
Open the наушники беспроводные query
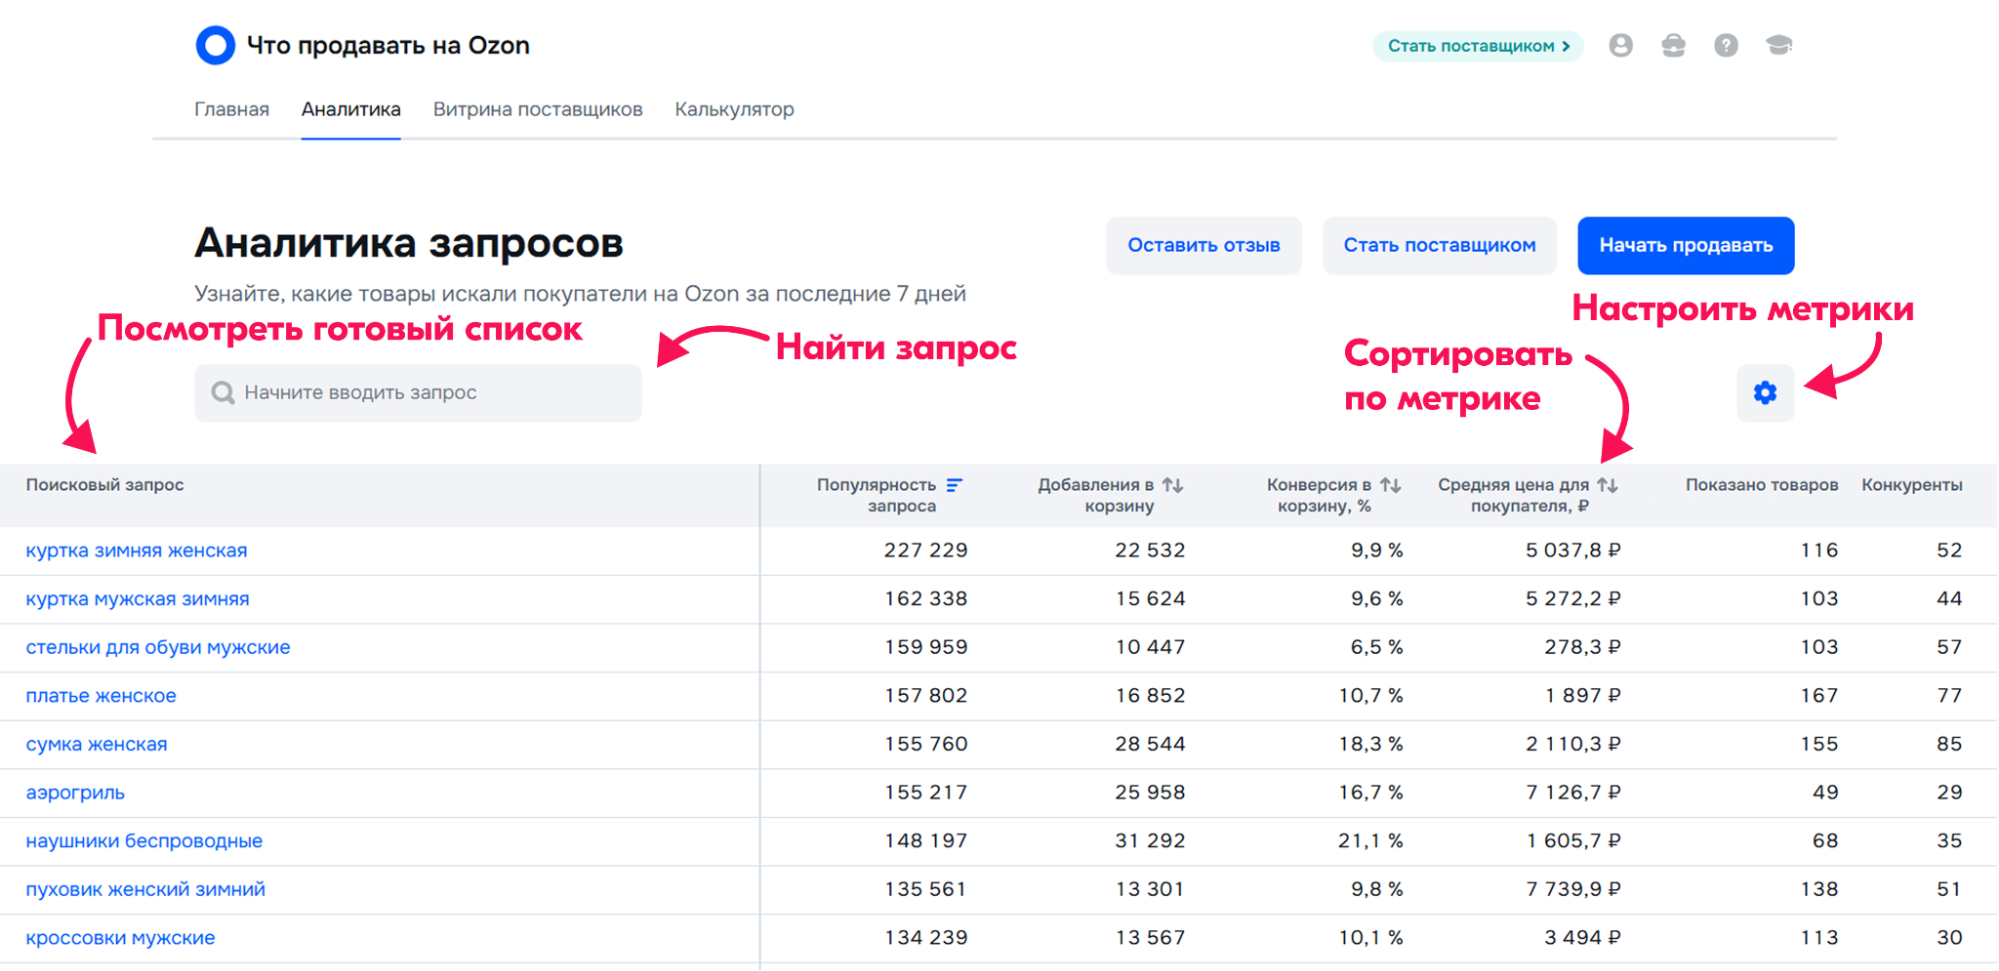(144, 841)
